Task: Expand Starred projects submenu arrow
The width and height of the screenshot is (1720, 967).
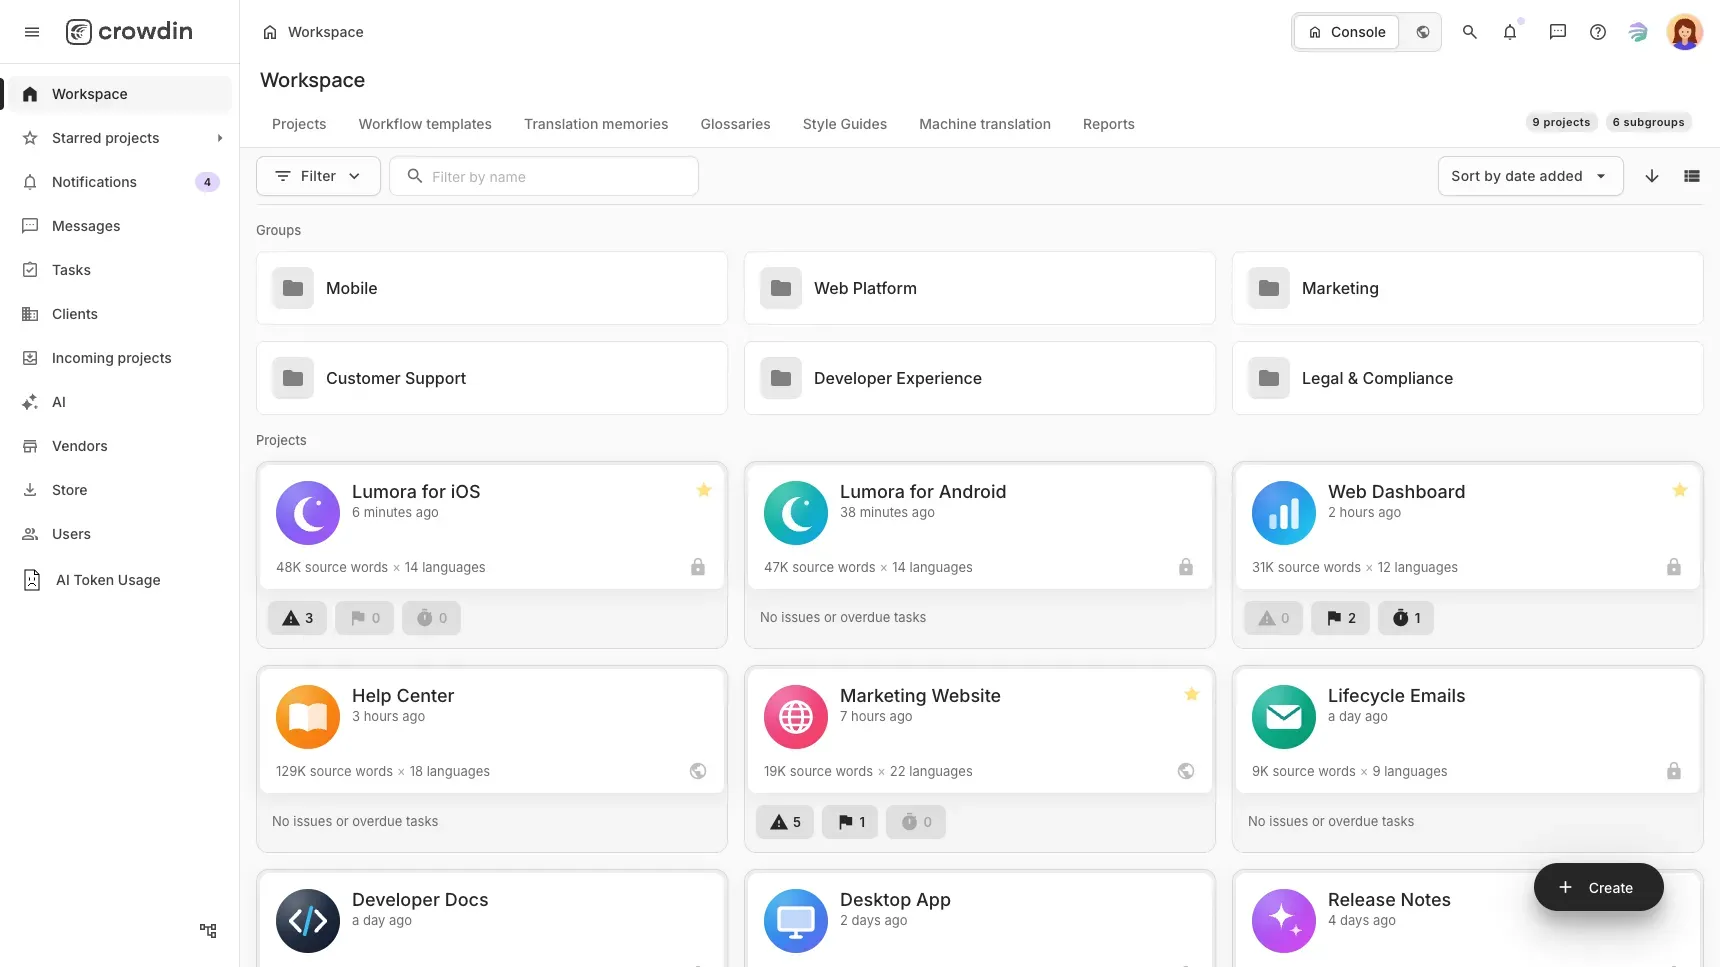Action: (220, 138)
